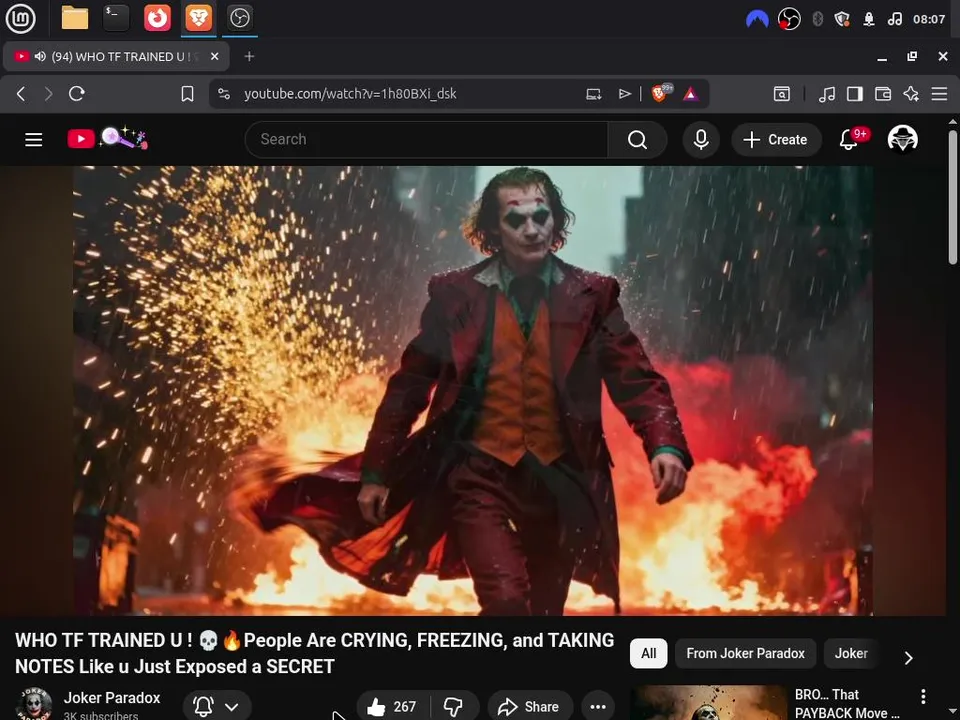Open Brave Wallet
The width and height of the screenshot is (960, 720).
tap(883, 94)
